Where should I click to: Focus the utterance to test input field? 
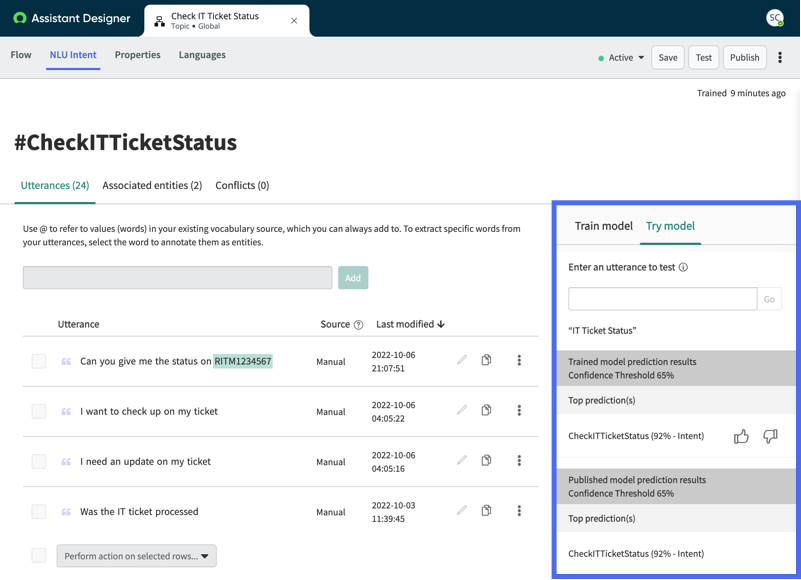(x=663, y=299)
